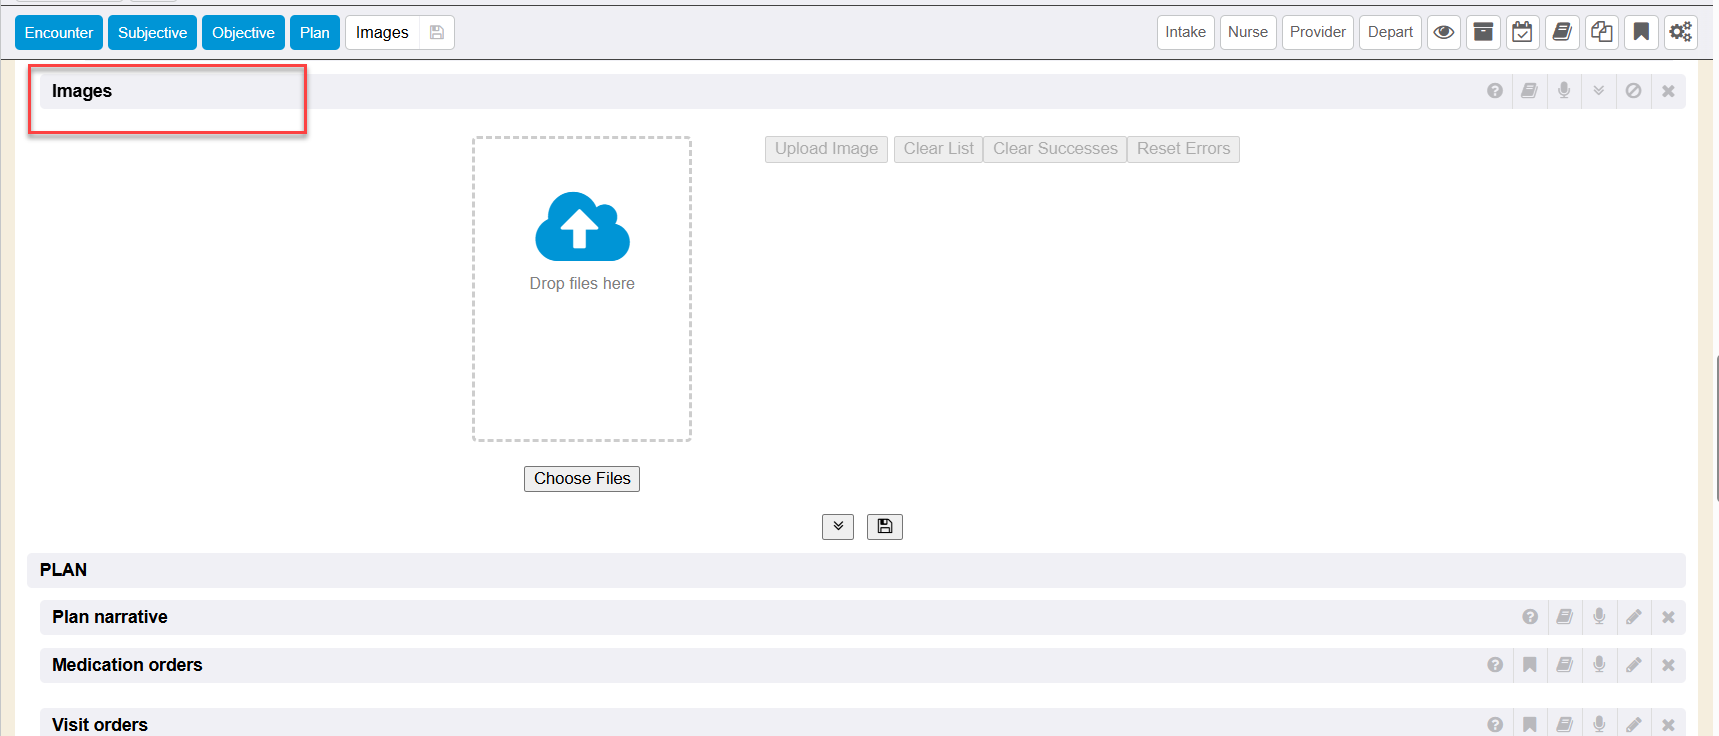Click the ban circle icon in Images header
The image size is (1719, 736).
[x=1633, y=91]
